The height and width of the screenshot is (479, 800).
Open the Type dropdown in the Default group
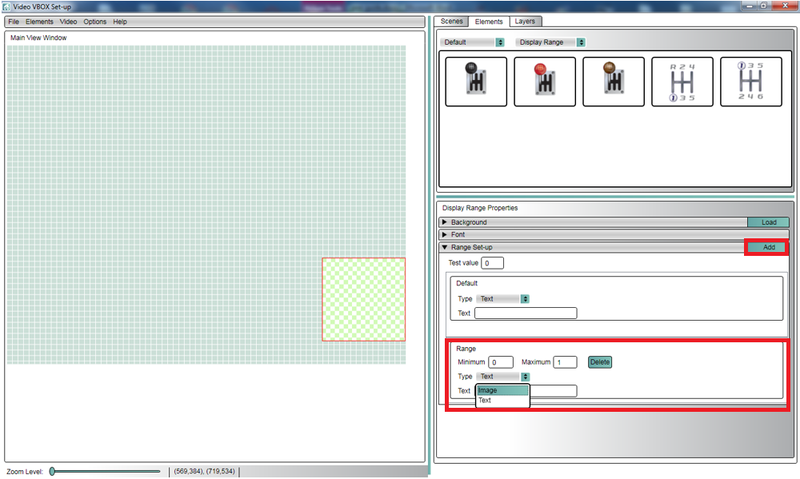[502, 298]
